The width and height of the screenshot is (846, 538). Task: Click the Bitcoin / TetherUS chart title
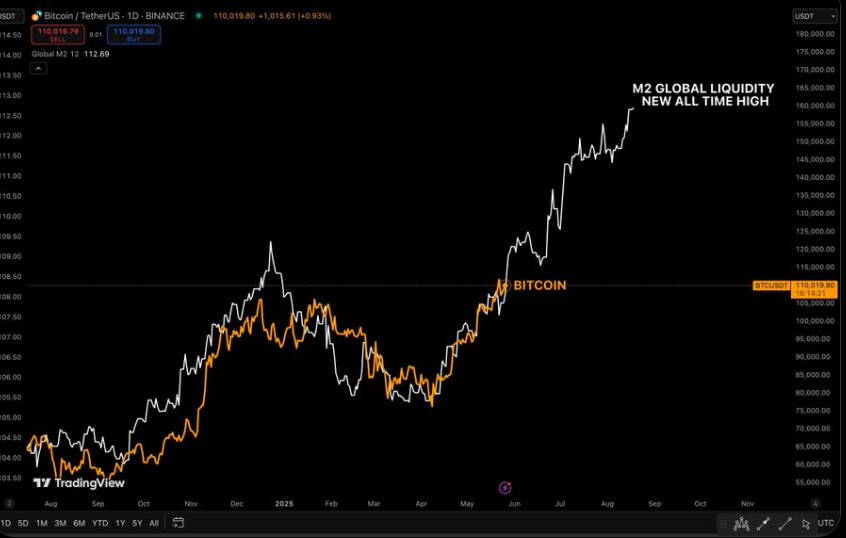point(82,16)
